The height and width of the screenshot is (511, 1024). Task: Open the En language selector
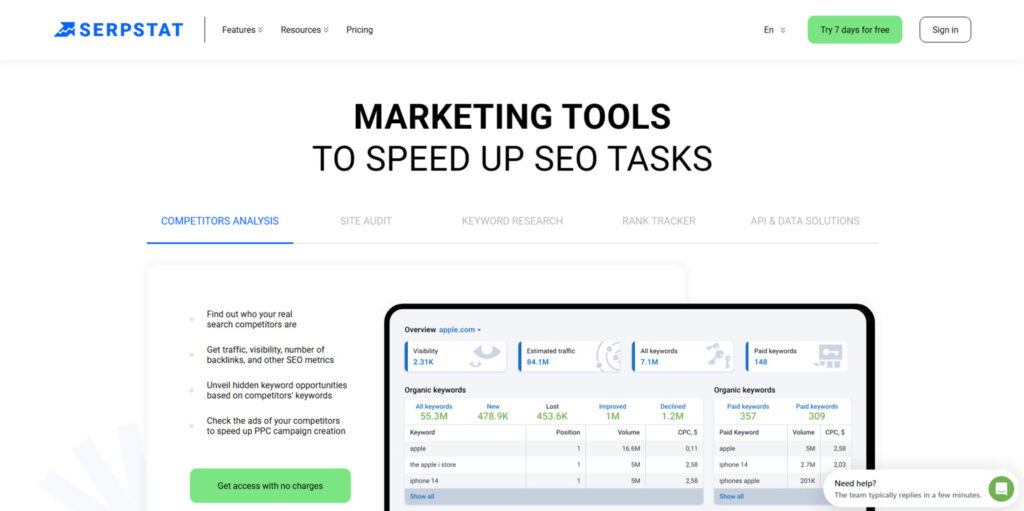pos(775,29)
